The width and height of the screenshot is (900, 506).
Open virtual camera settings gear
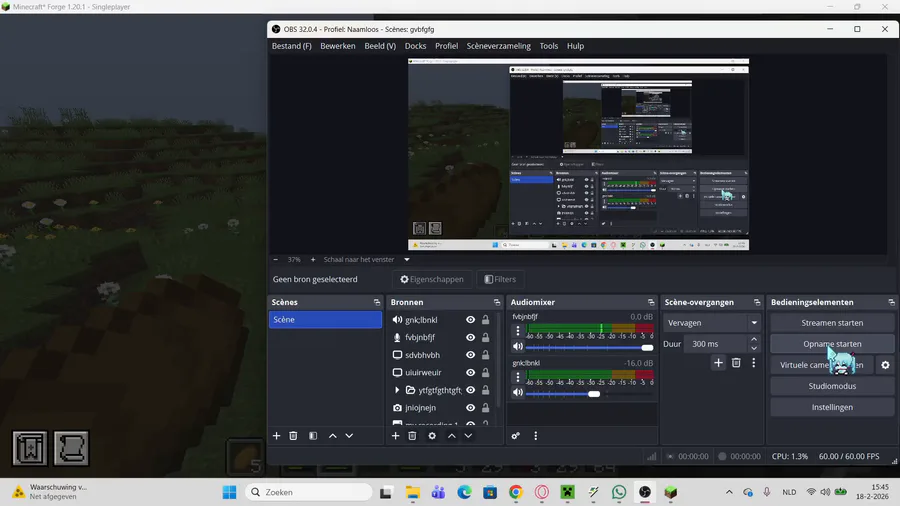(x=885, y=365)
